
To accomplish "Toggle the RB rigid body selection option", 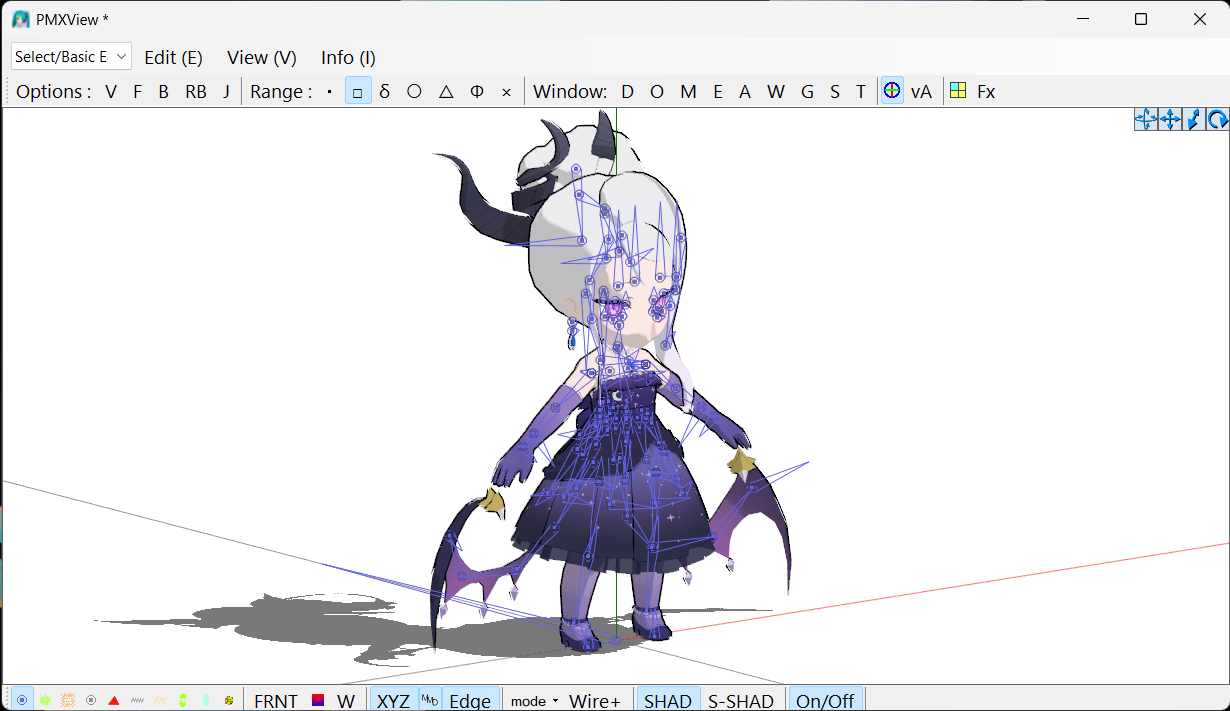I will click(196, 92).
